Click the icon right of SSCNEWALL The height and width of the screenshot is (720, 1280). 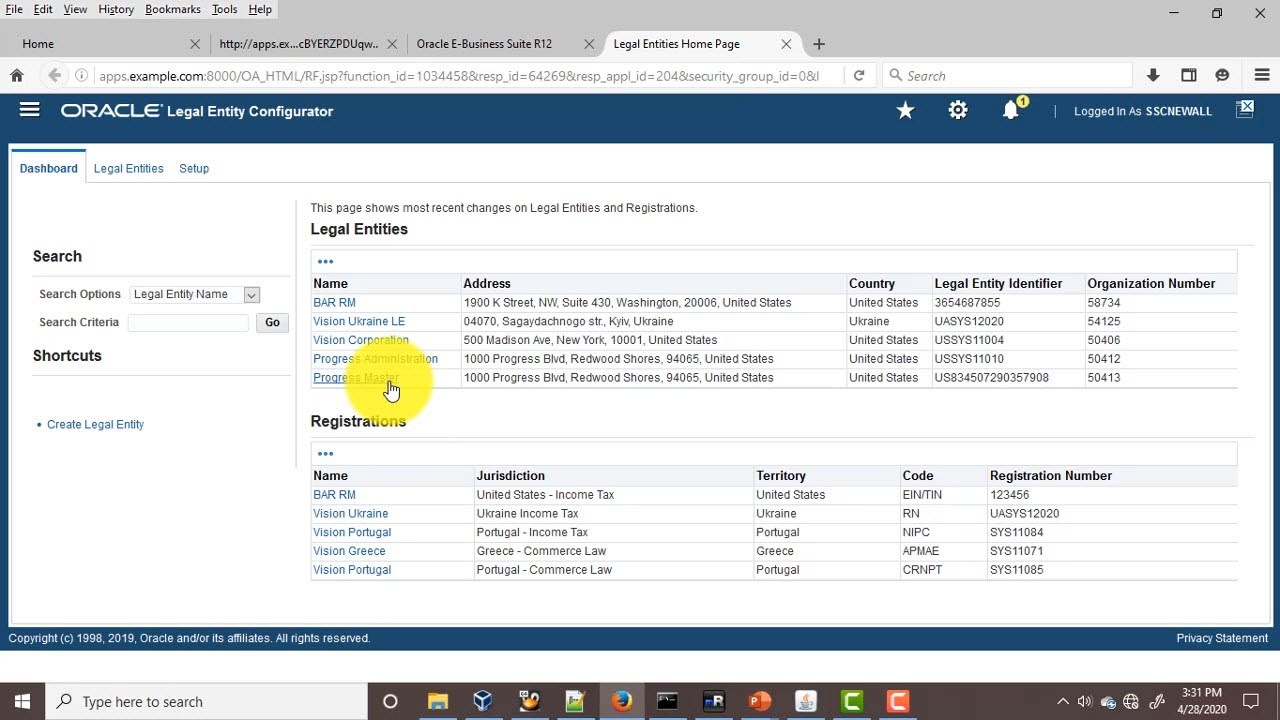coord(1244,110)
